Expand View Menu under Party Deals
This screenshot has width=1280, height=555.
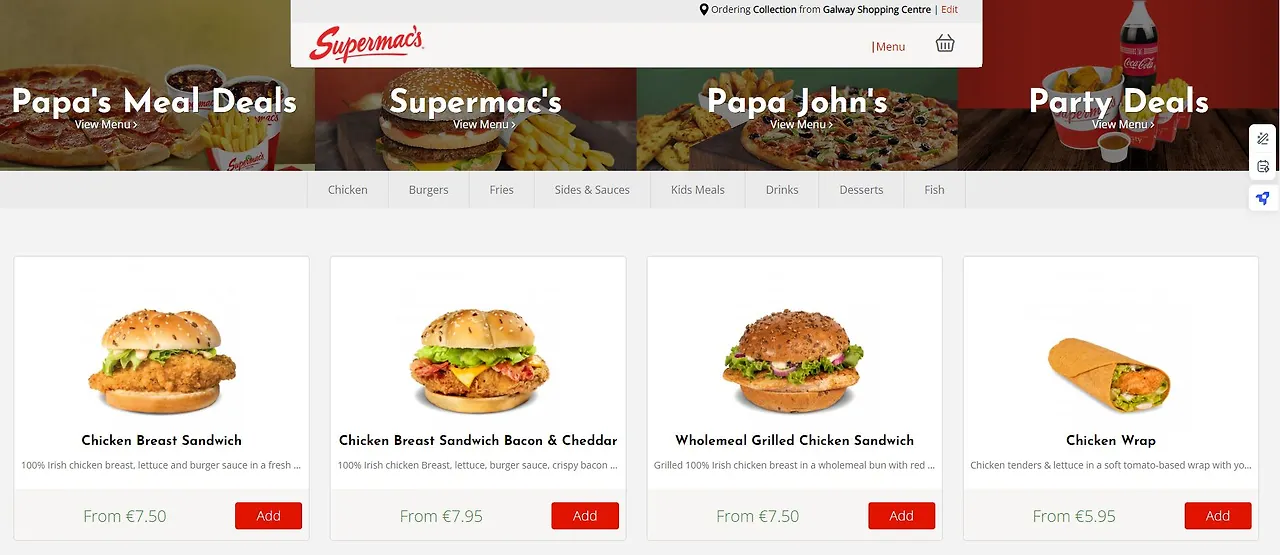(x=1123, y=125)
